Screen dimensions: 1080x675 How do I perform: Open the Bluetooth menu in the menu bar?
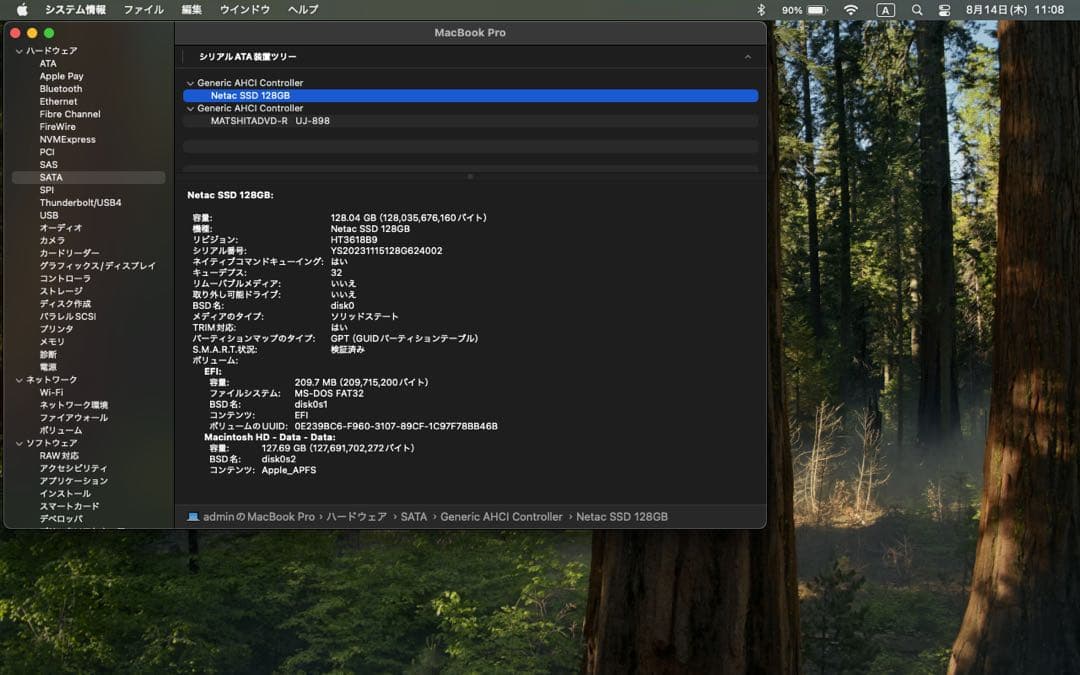761,9
